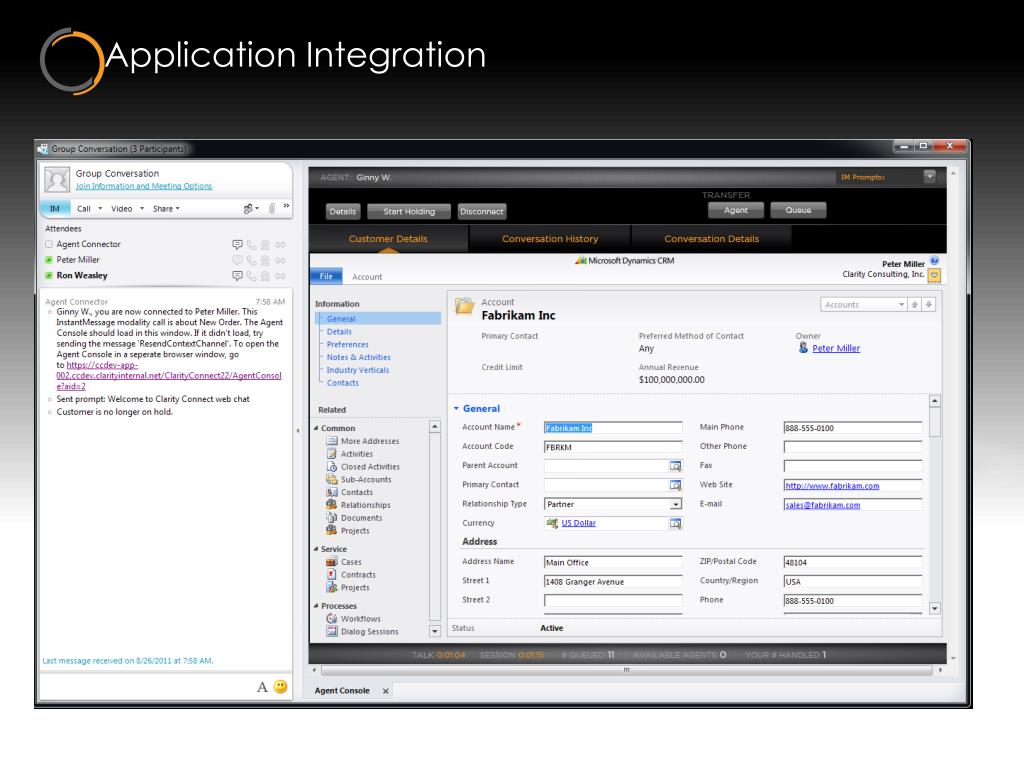The image size is (1024, 768).
Task: Switch to the Conversation Details tab
Action: [711, 239]
